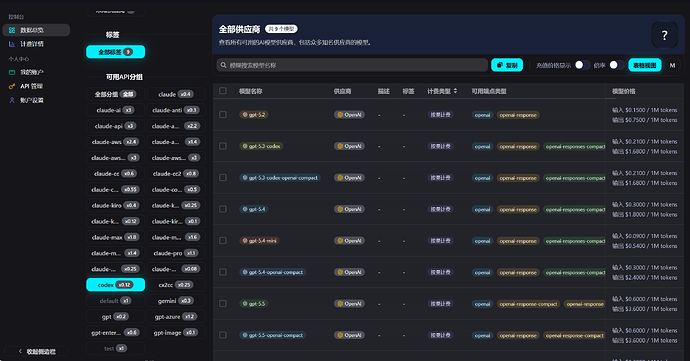Click the gpt-5.2 model name tag
This screenshot has width=690, height=361.
(254, 115)
